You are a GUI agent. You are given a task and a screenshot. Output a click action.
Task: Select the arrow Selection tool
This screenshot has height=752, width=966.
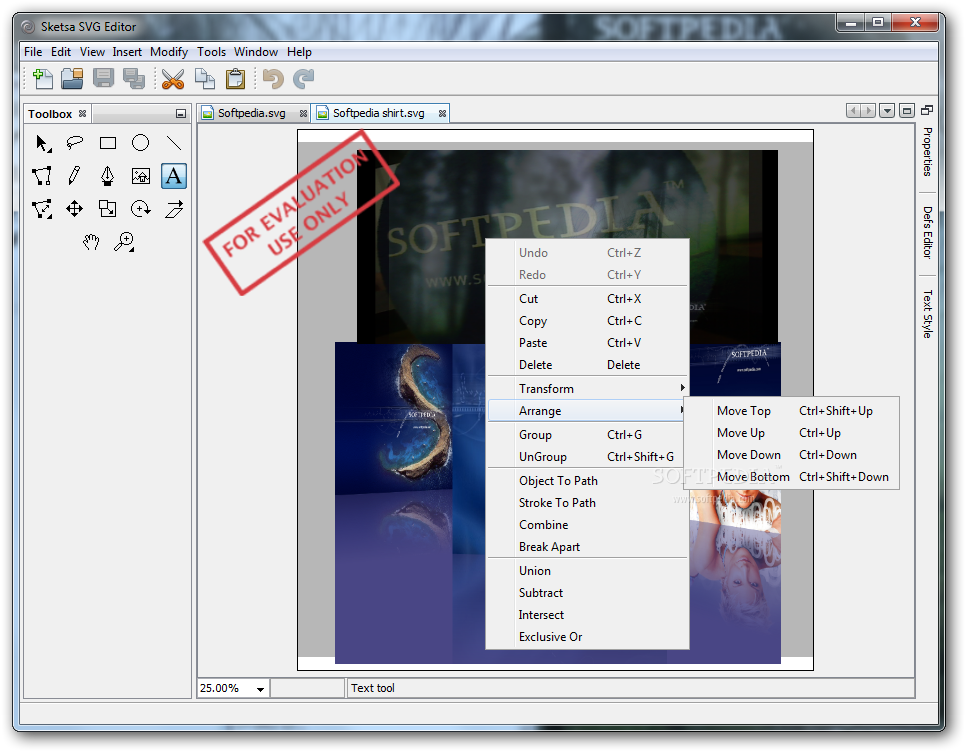(x=43, y=144)
